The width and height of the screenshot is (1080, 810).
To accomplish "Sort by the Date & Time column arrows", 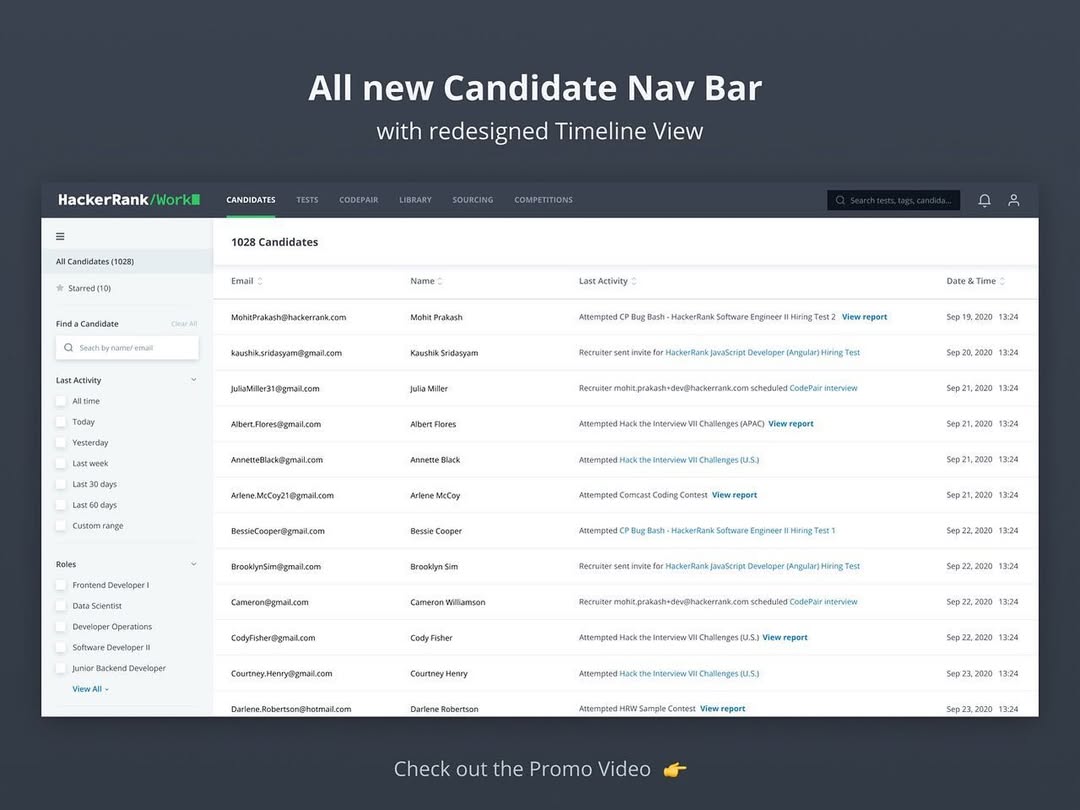I will pos(1002,281).
